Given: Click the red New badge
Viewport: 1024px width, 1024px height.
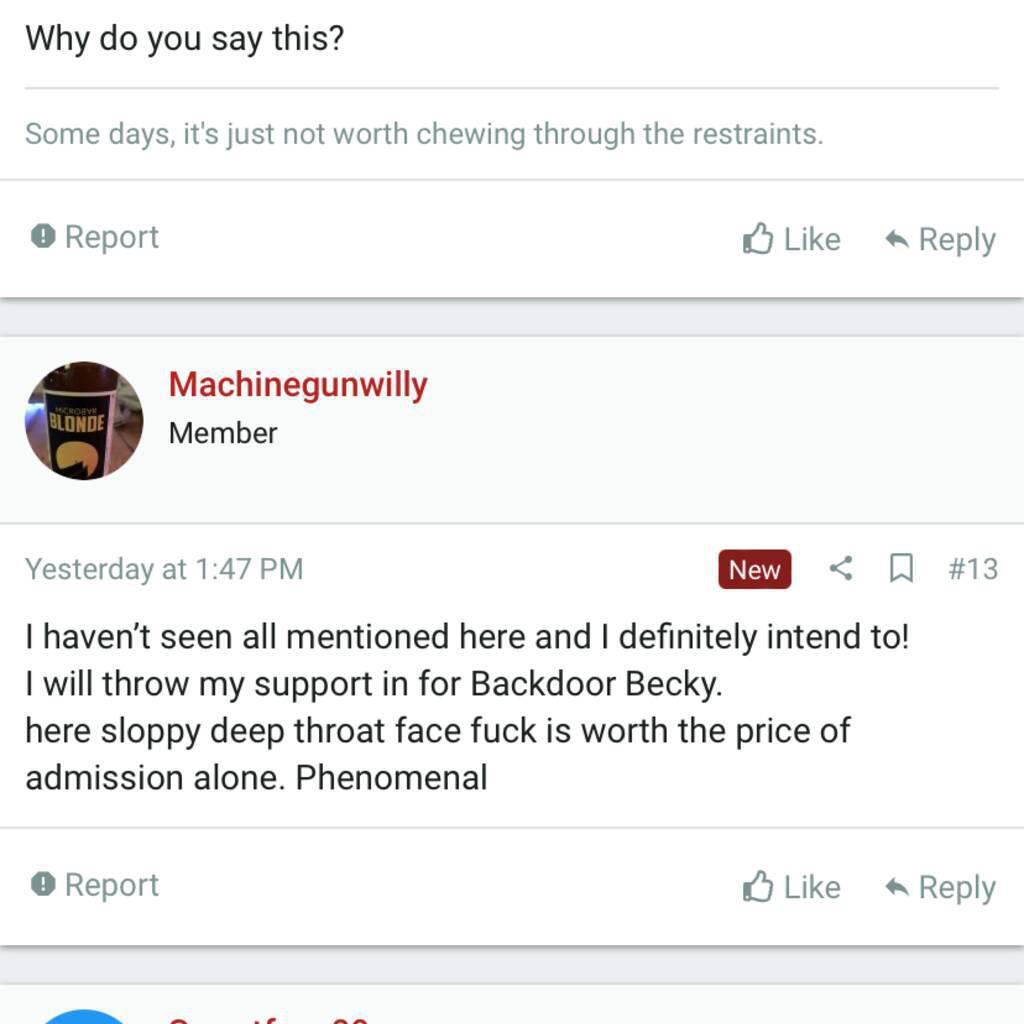Looking at the screenshot, I should [x=754, y=569].
